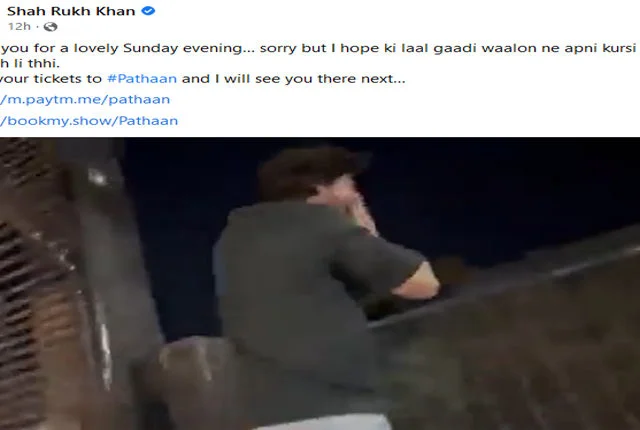Open Shah Rukh Khan's profile name
The height and width of the screenshot is (430, 640).
pos(71,11)
